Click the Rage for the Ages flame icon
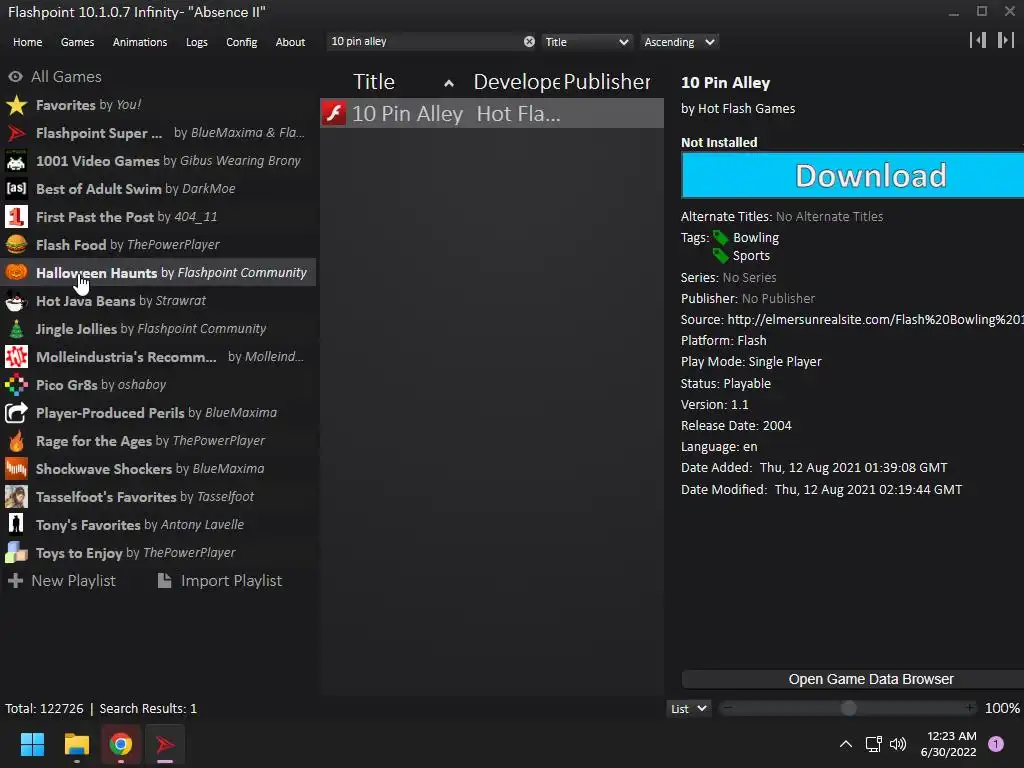The image size is (1024, 768). pyautogui.click(x=16, y=441)
